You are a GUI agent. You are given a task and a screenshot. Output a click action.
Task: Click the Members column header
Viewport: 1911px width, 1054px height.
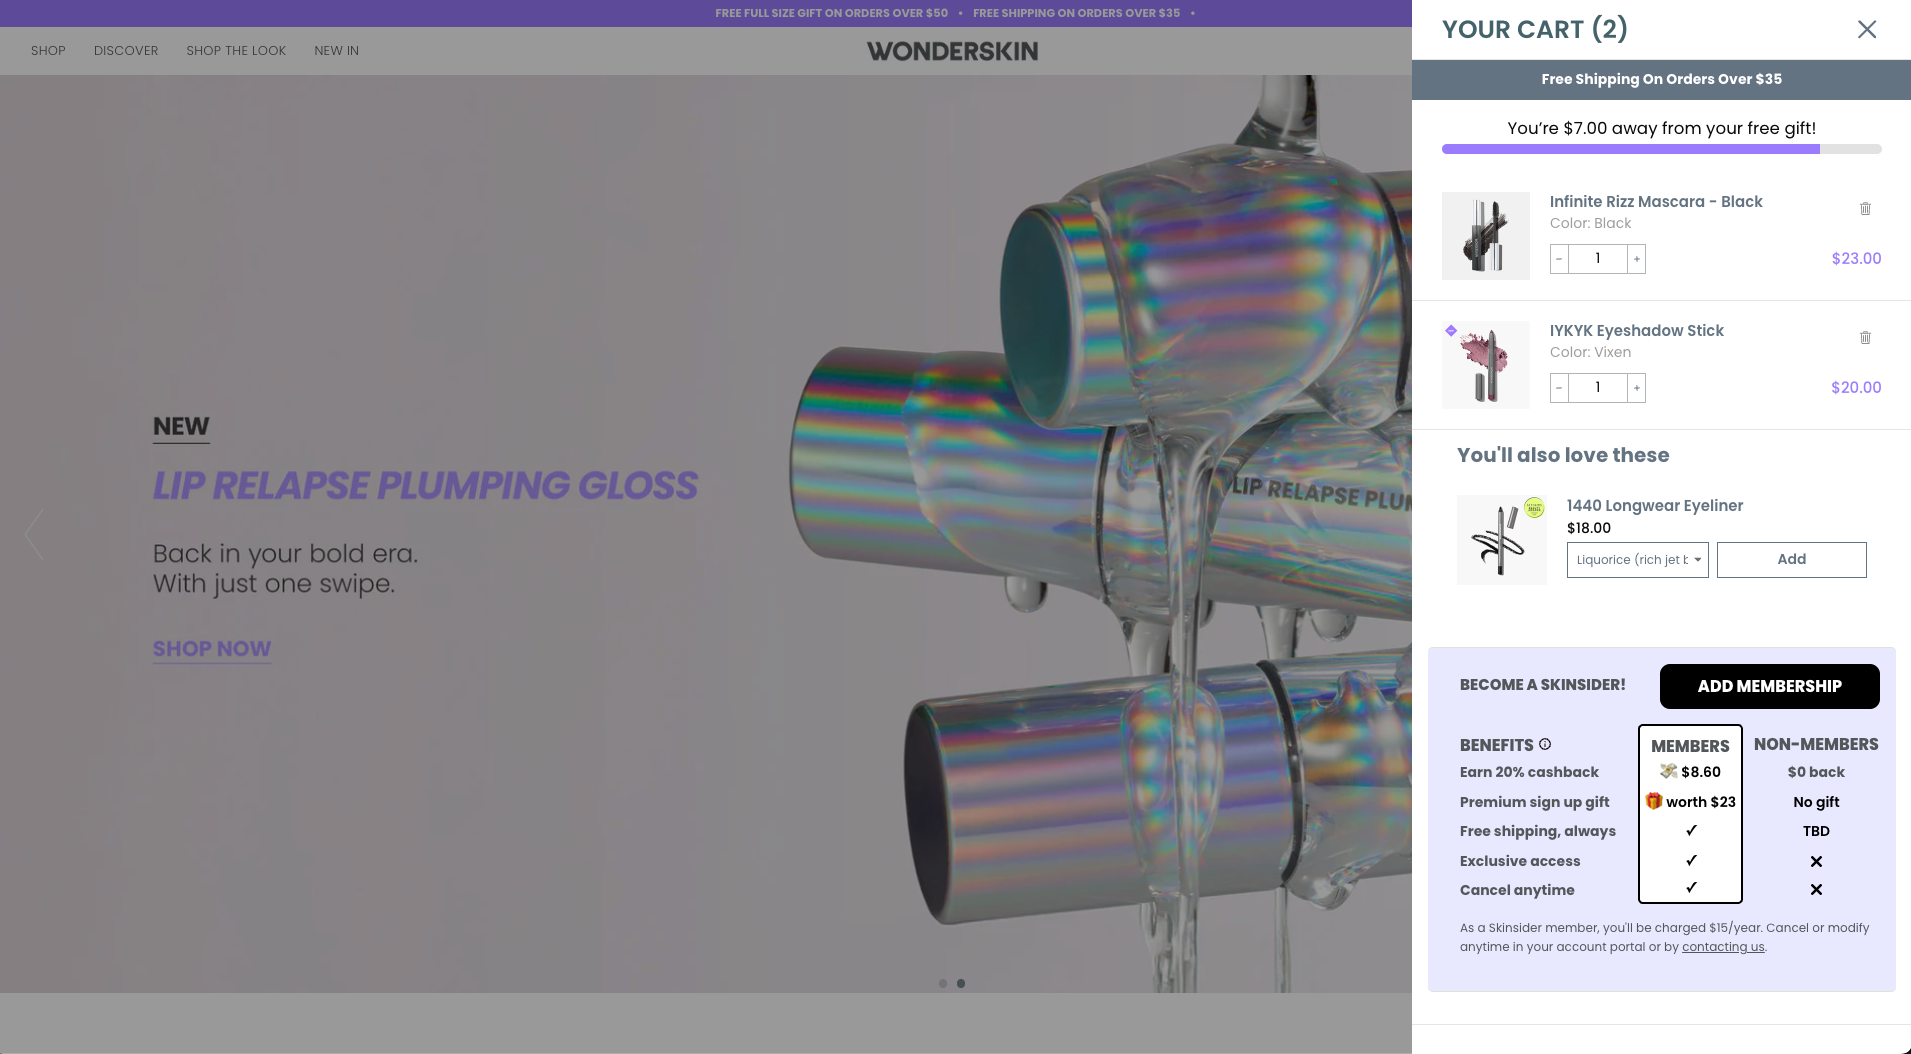(x=1690, y=746)
